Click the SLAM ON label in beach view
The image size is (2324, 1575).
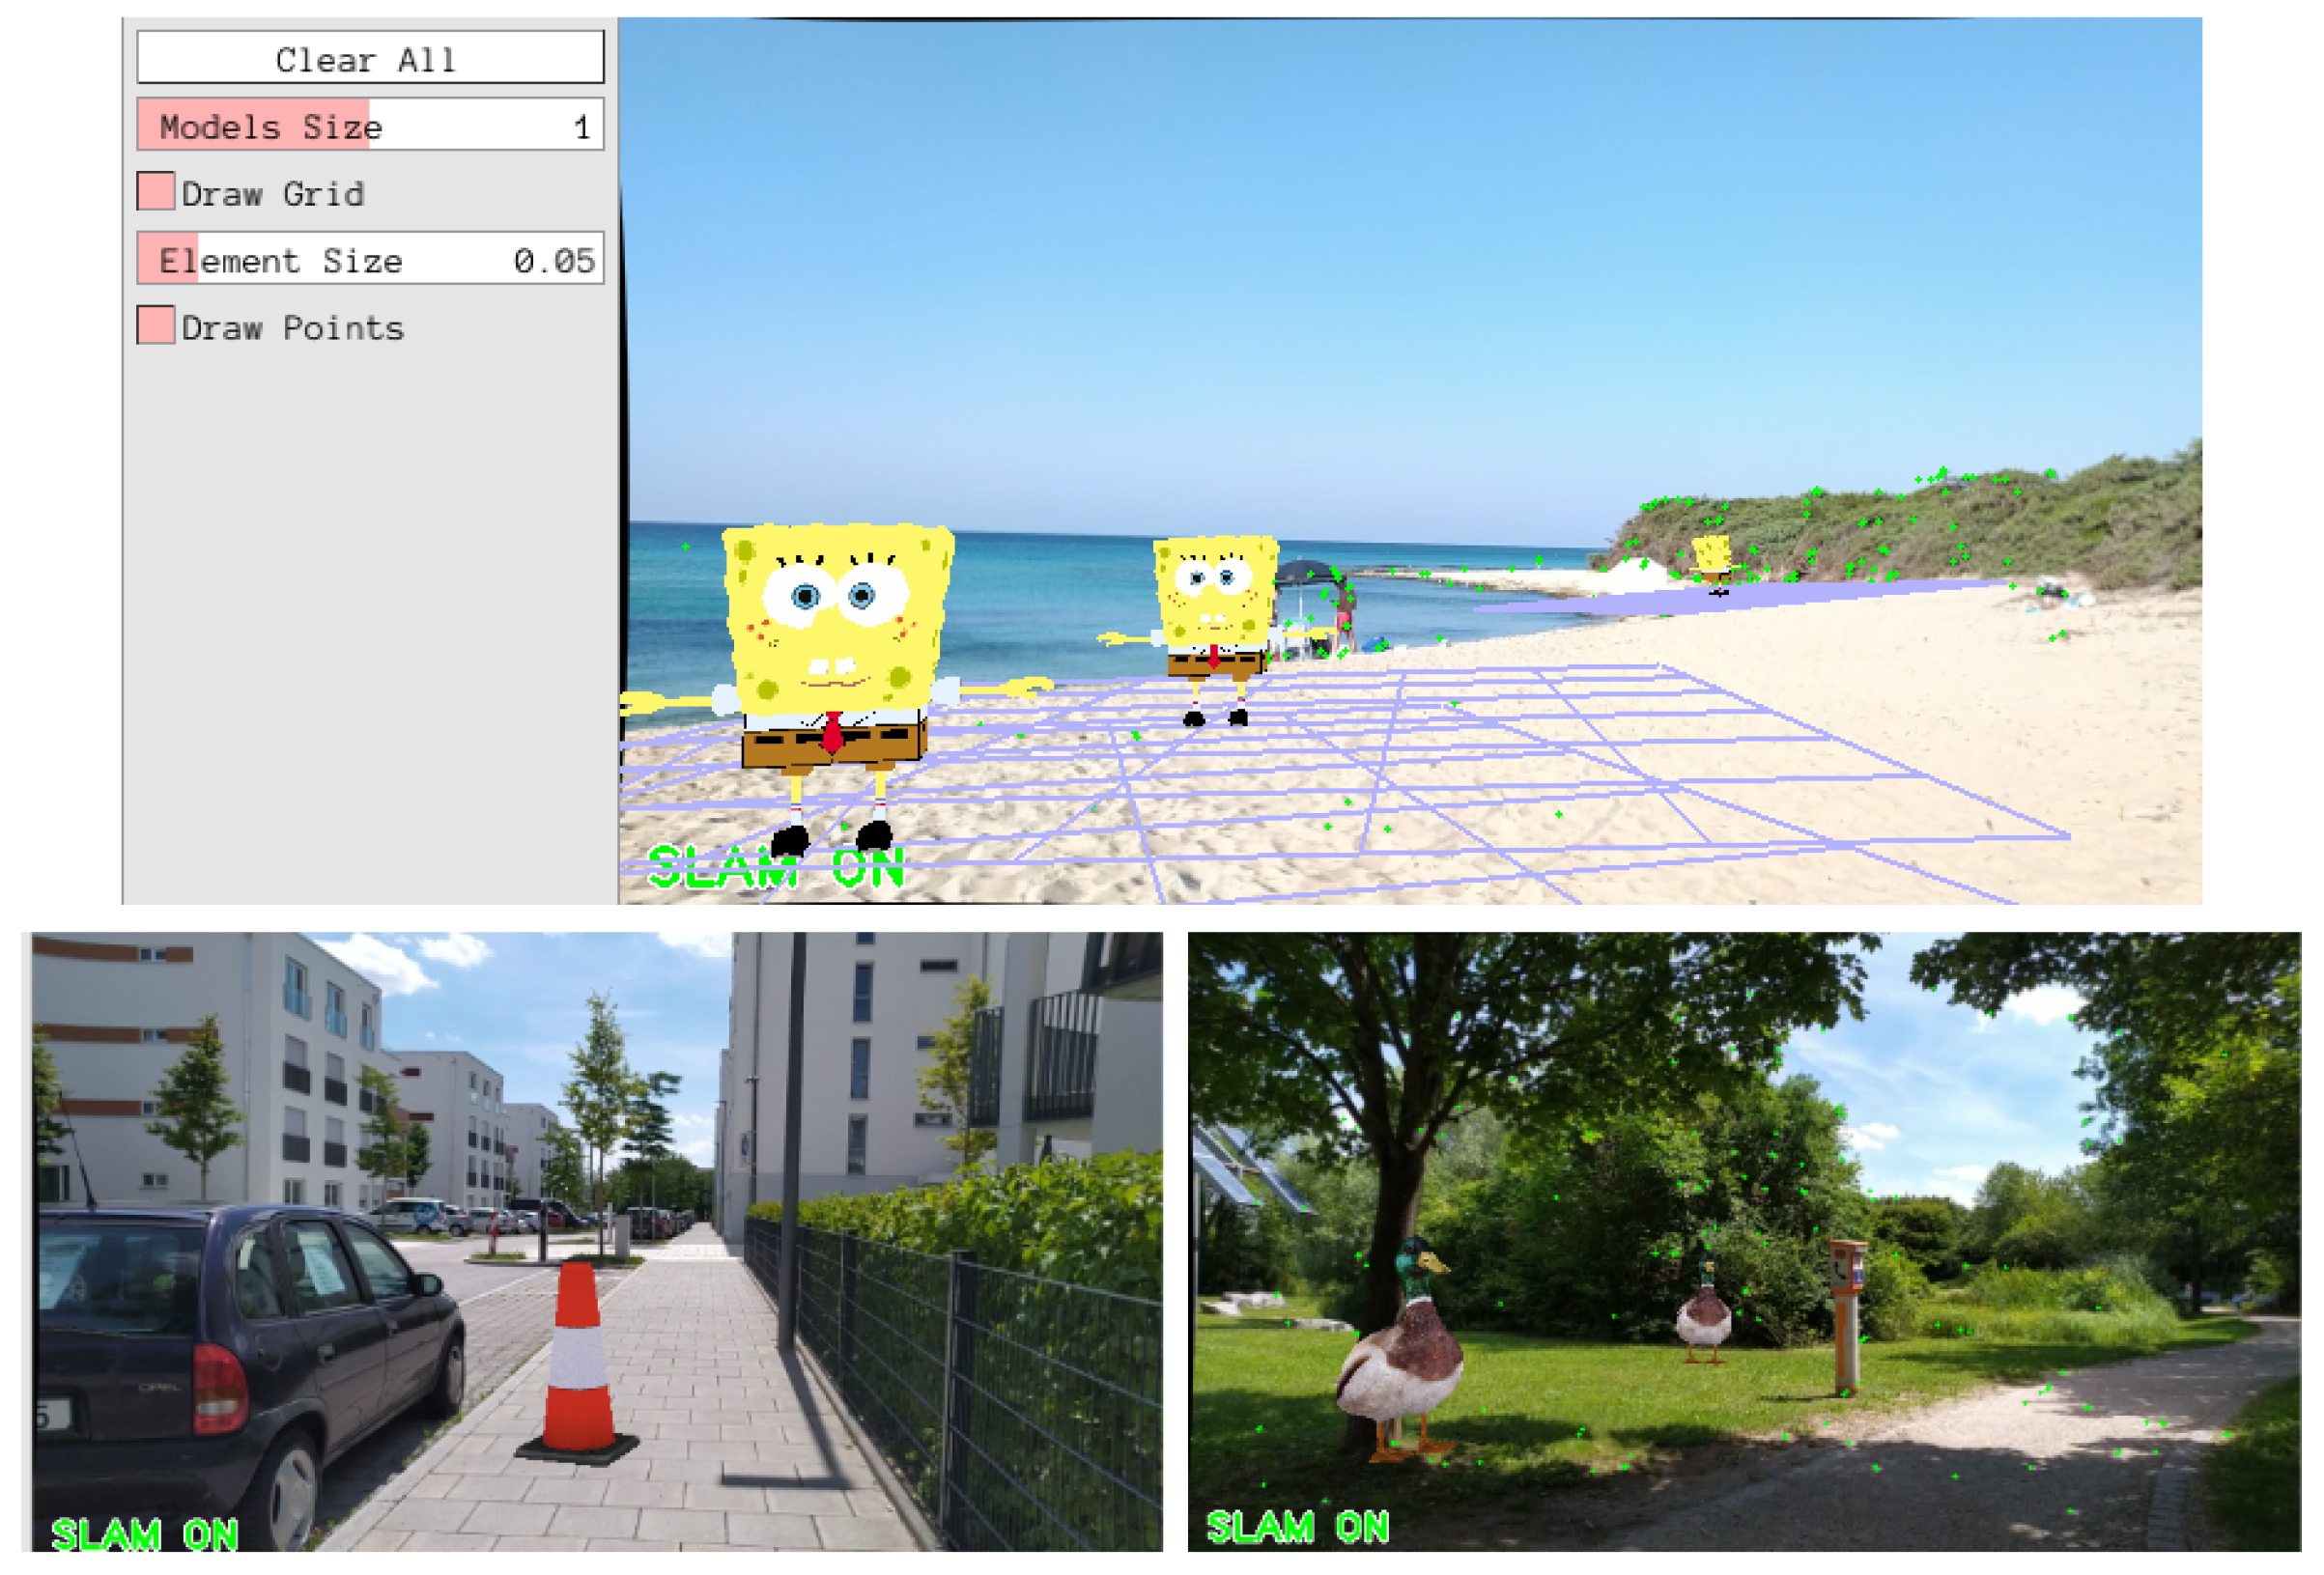tap(776, 868)
